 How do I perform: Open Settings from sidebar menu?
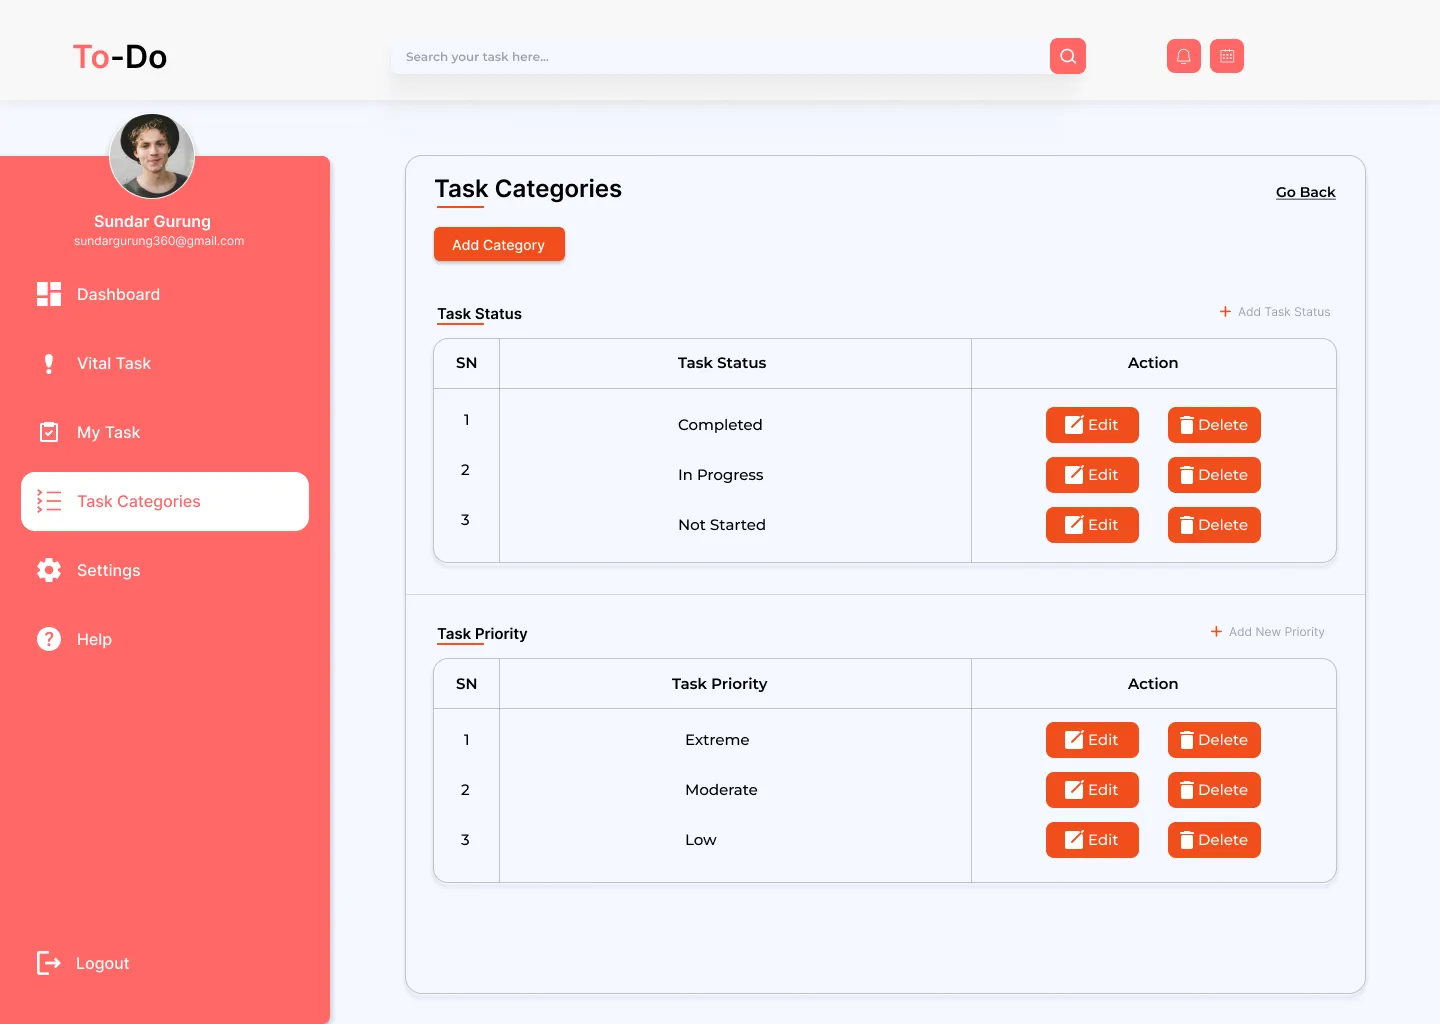click(165, 570)
